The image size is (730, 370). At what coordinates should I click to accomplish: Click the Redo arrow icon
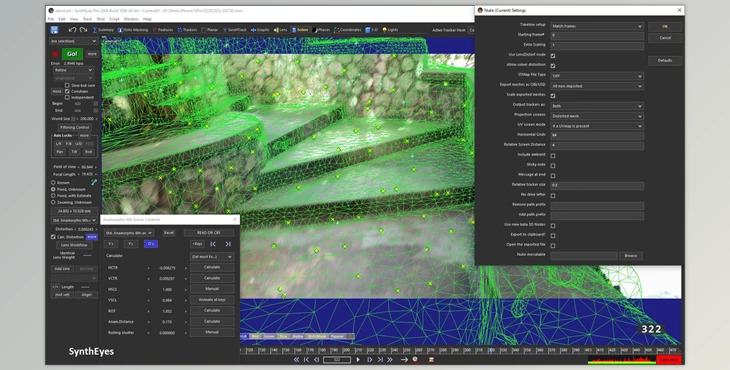coord(83,30)
